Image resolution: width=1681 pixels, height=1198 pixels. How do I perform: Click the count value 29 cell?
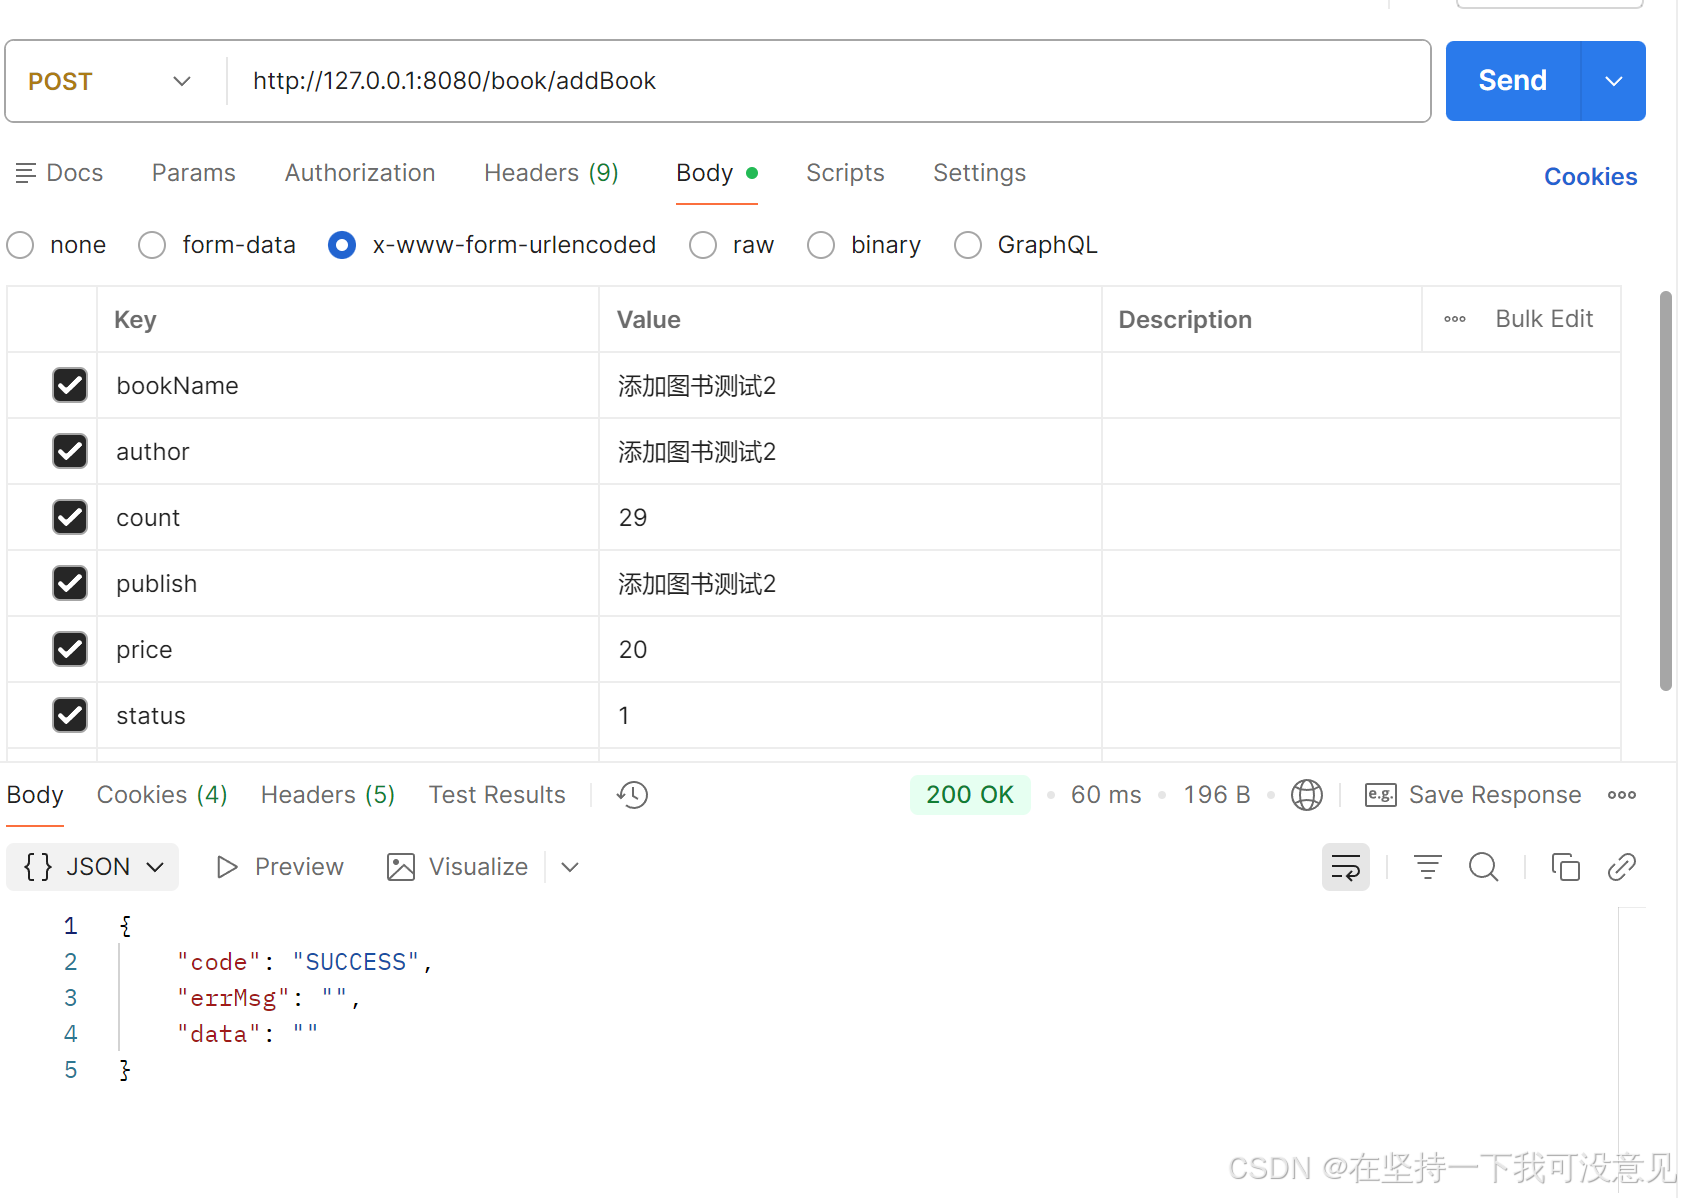(850, 517)
